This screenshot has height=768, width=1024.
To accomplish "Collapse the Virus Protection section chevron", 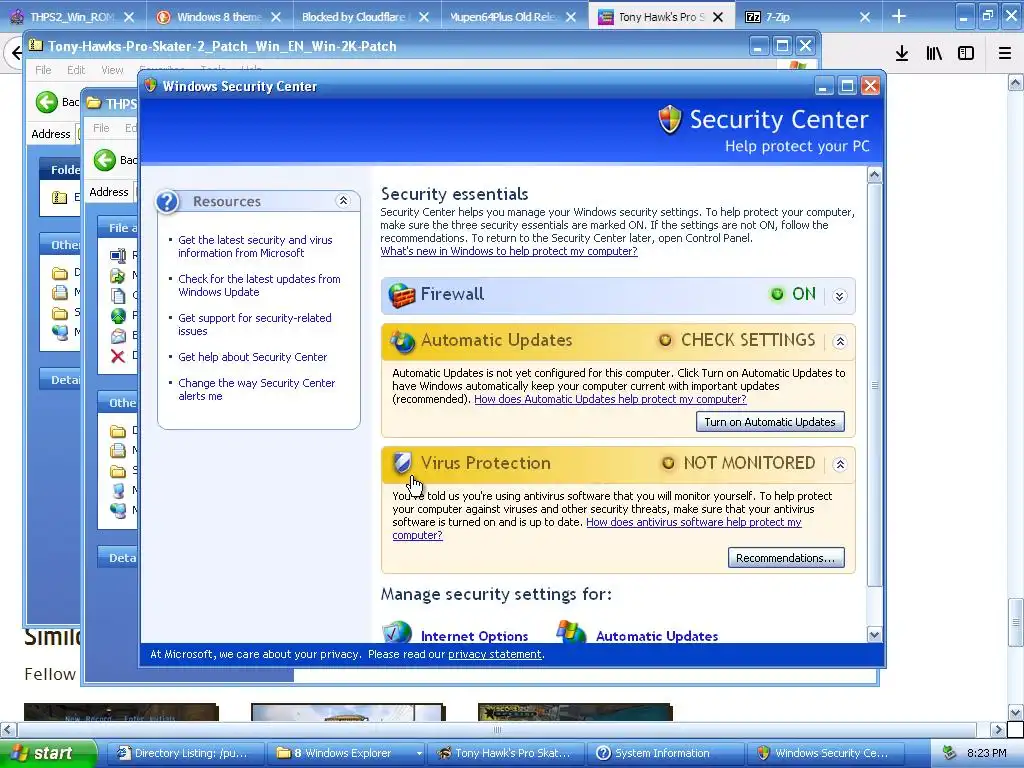I will pyautogui.click(x=840, y=464).
